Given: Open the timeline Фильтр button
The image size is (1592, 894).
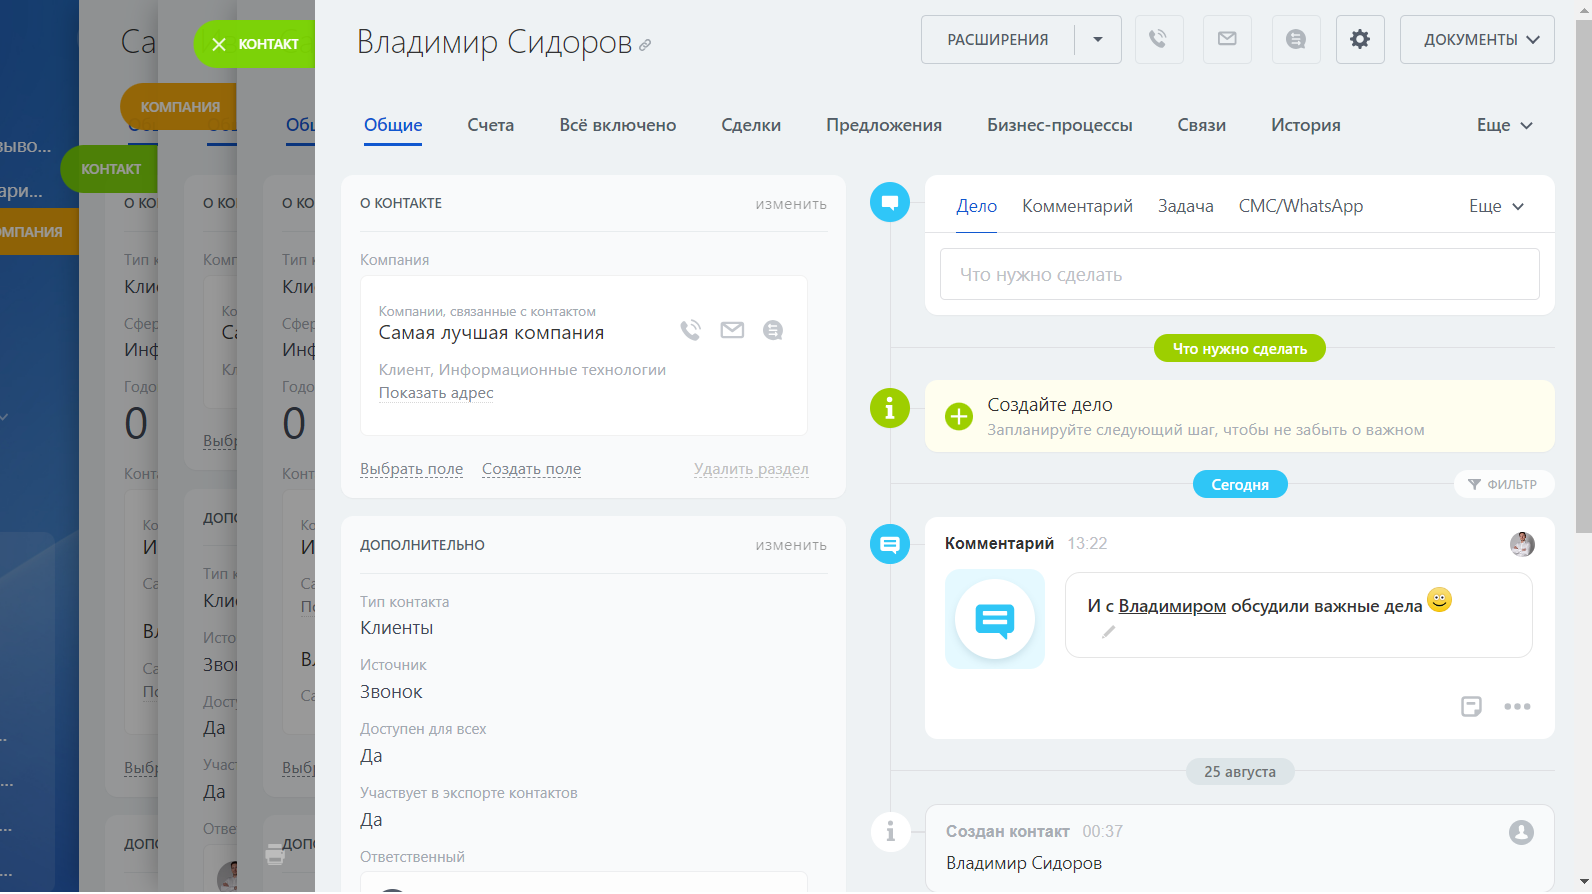Looking at the screenshot, I should coord(1503,484).
